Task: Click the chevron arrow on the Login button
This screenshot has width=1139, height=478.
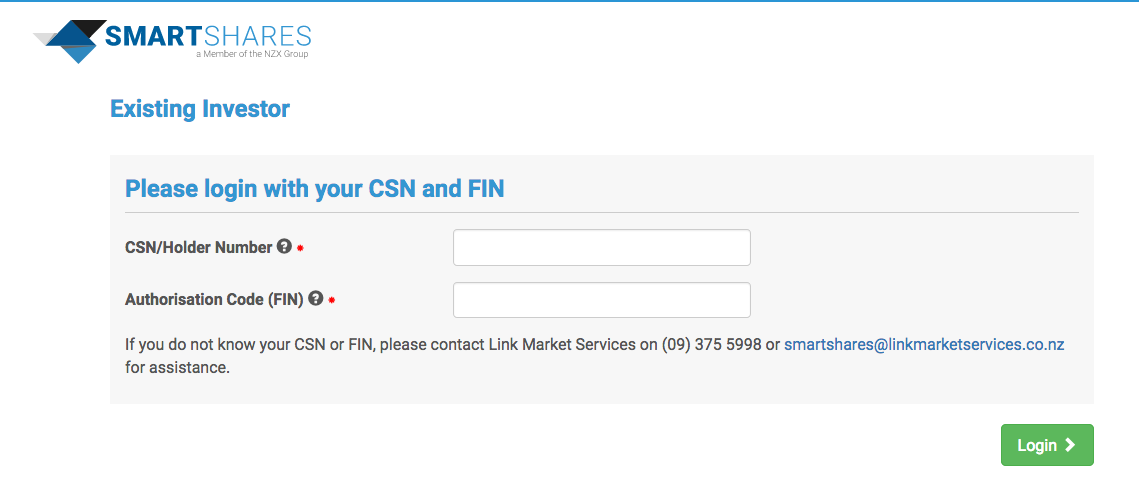Action: tap(1070, 445)
